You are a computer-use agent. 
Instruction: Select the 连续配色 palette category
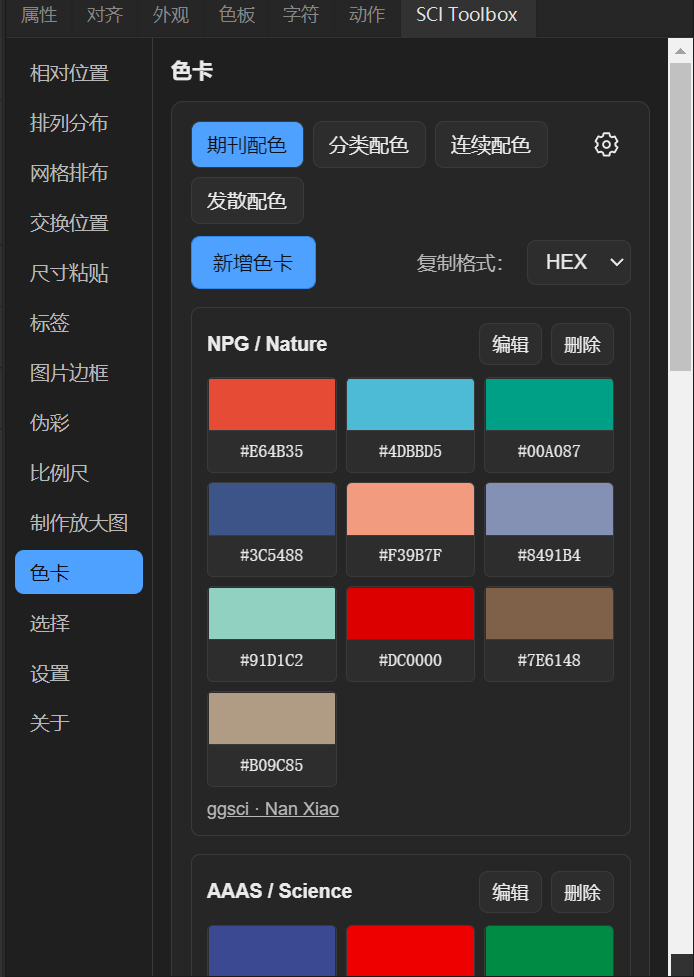tap(491, 145)
